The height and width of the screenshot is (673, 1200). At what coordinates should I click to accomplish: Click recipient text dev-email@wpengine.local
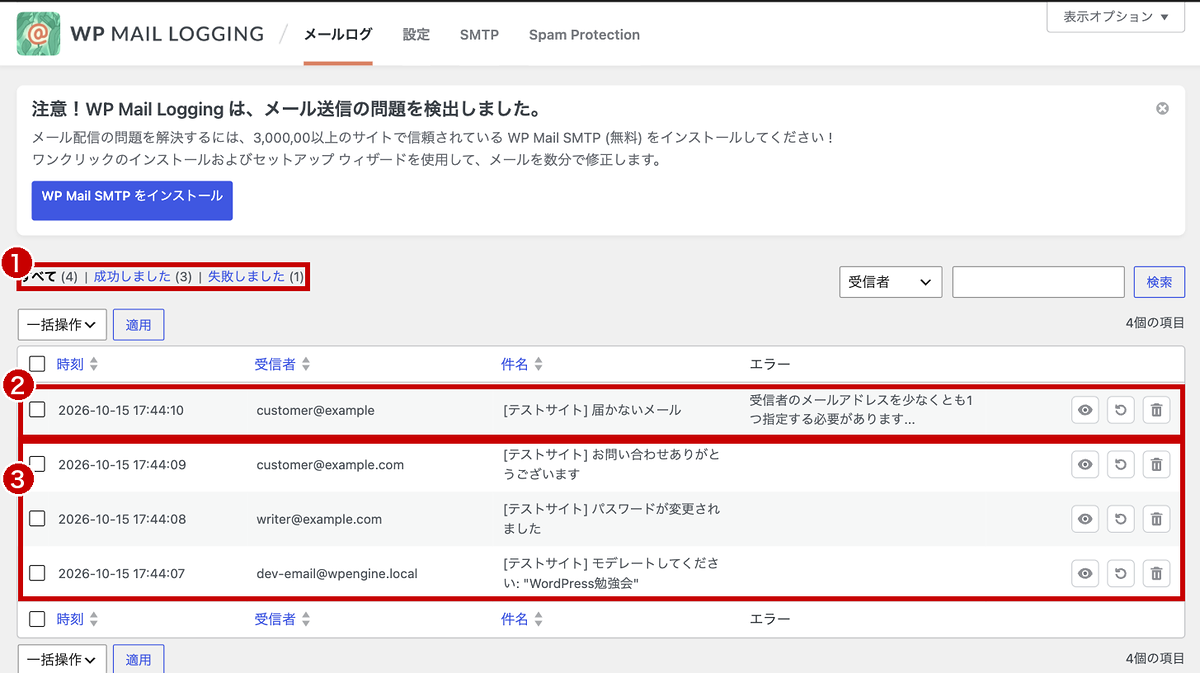337,574
